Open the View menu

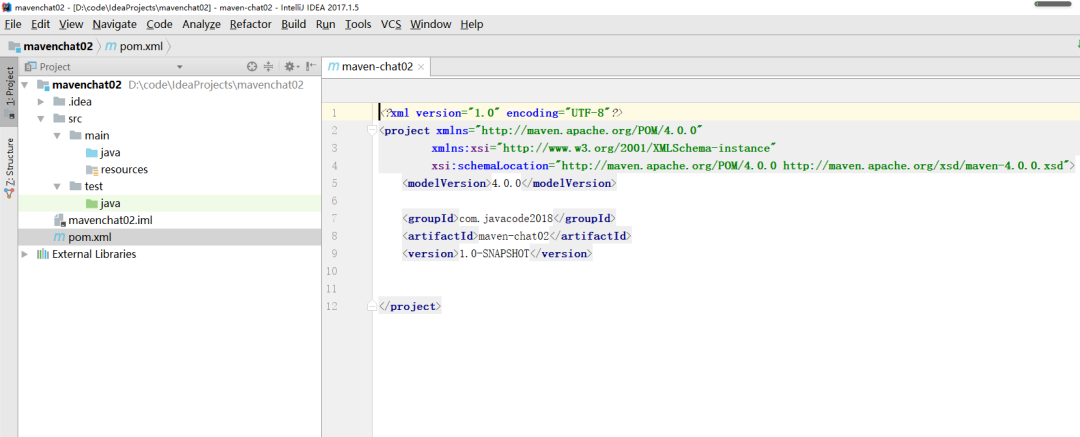pos(71,24)
